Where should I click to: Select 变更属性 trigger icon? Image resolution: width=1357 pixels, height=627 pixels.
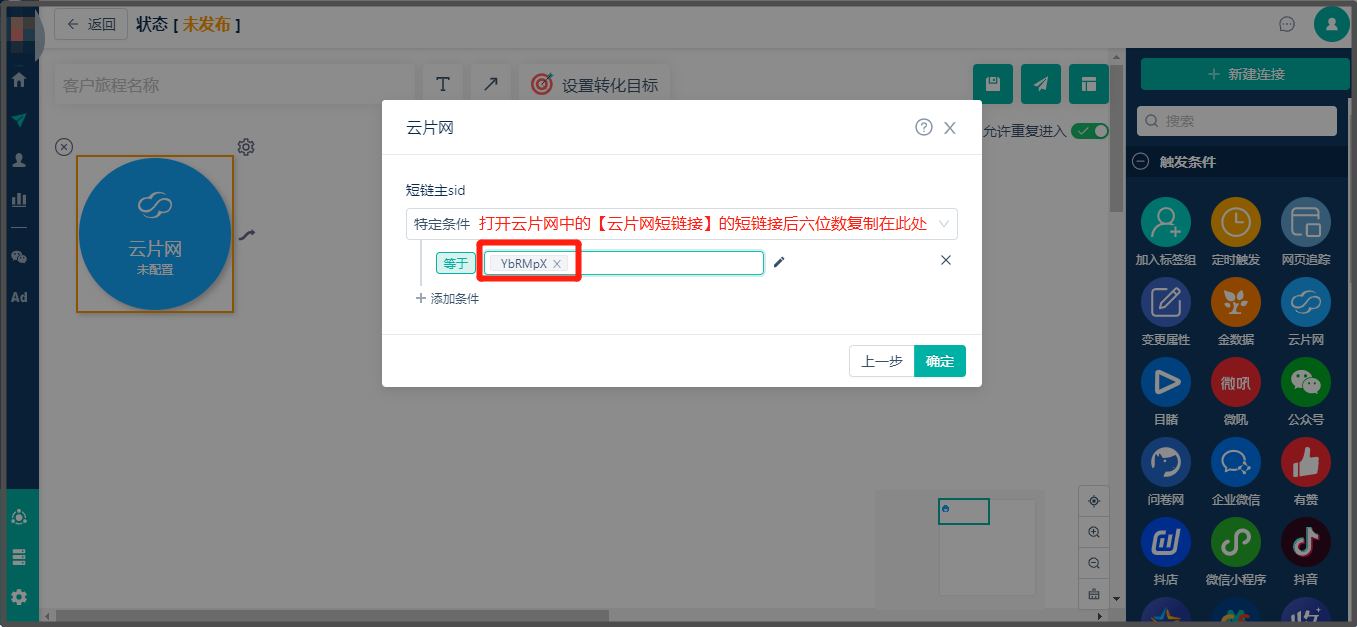[x=1166, y=302]
